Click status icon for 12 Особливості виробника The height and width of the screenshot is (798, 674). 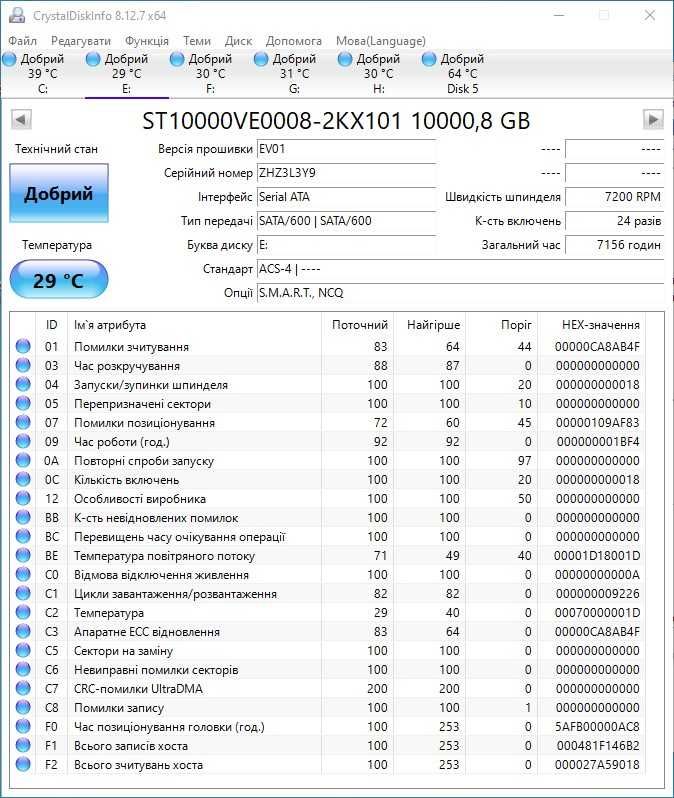pos(23,498)
